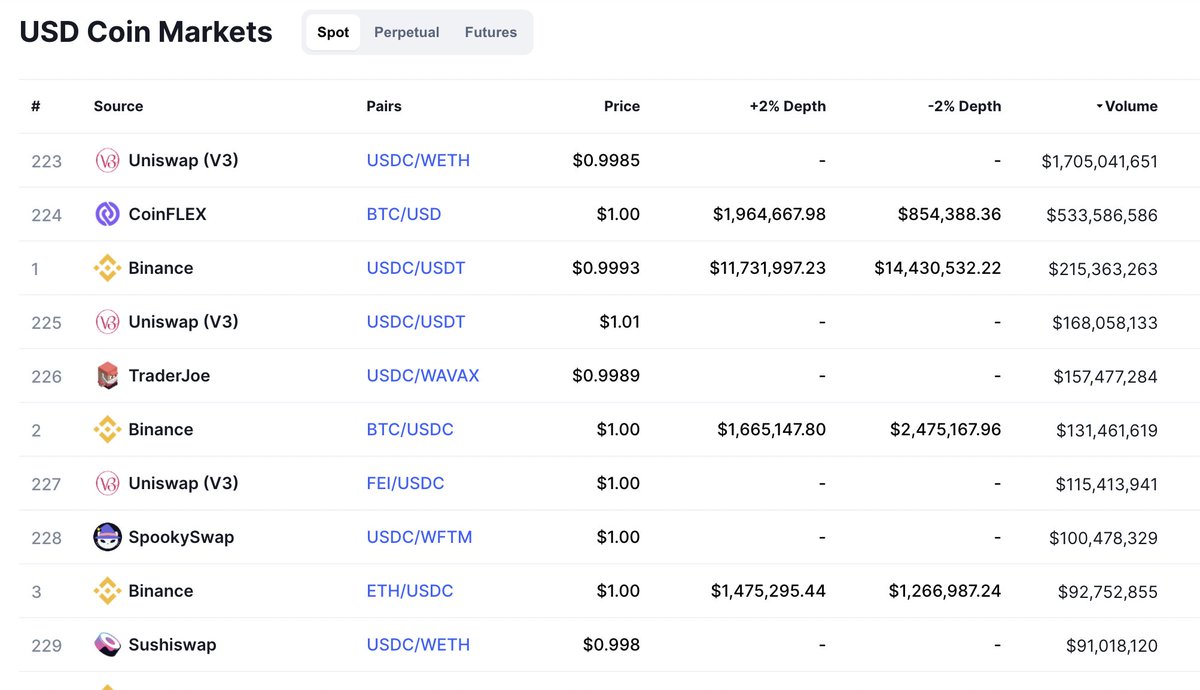This screenshot has width=1200, height=690.
Task: Sort by the -2% Depth column header
Action: pos(965,106)
